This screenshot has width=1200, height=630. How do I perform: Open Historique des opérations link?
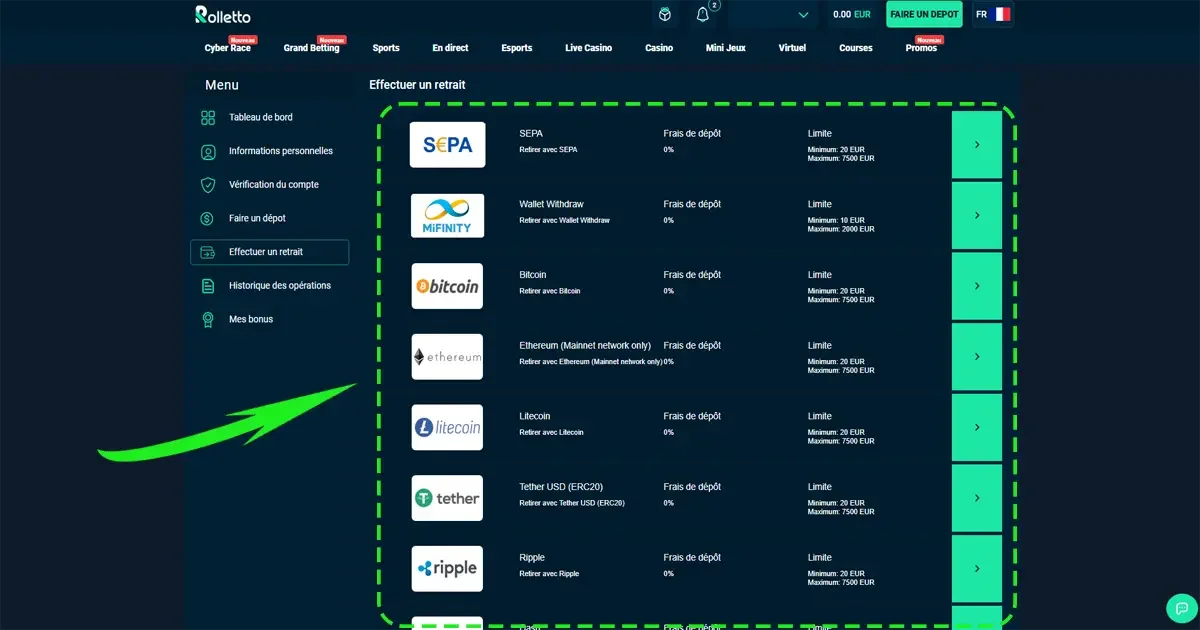(x=280, y=286)
